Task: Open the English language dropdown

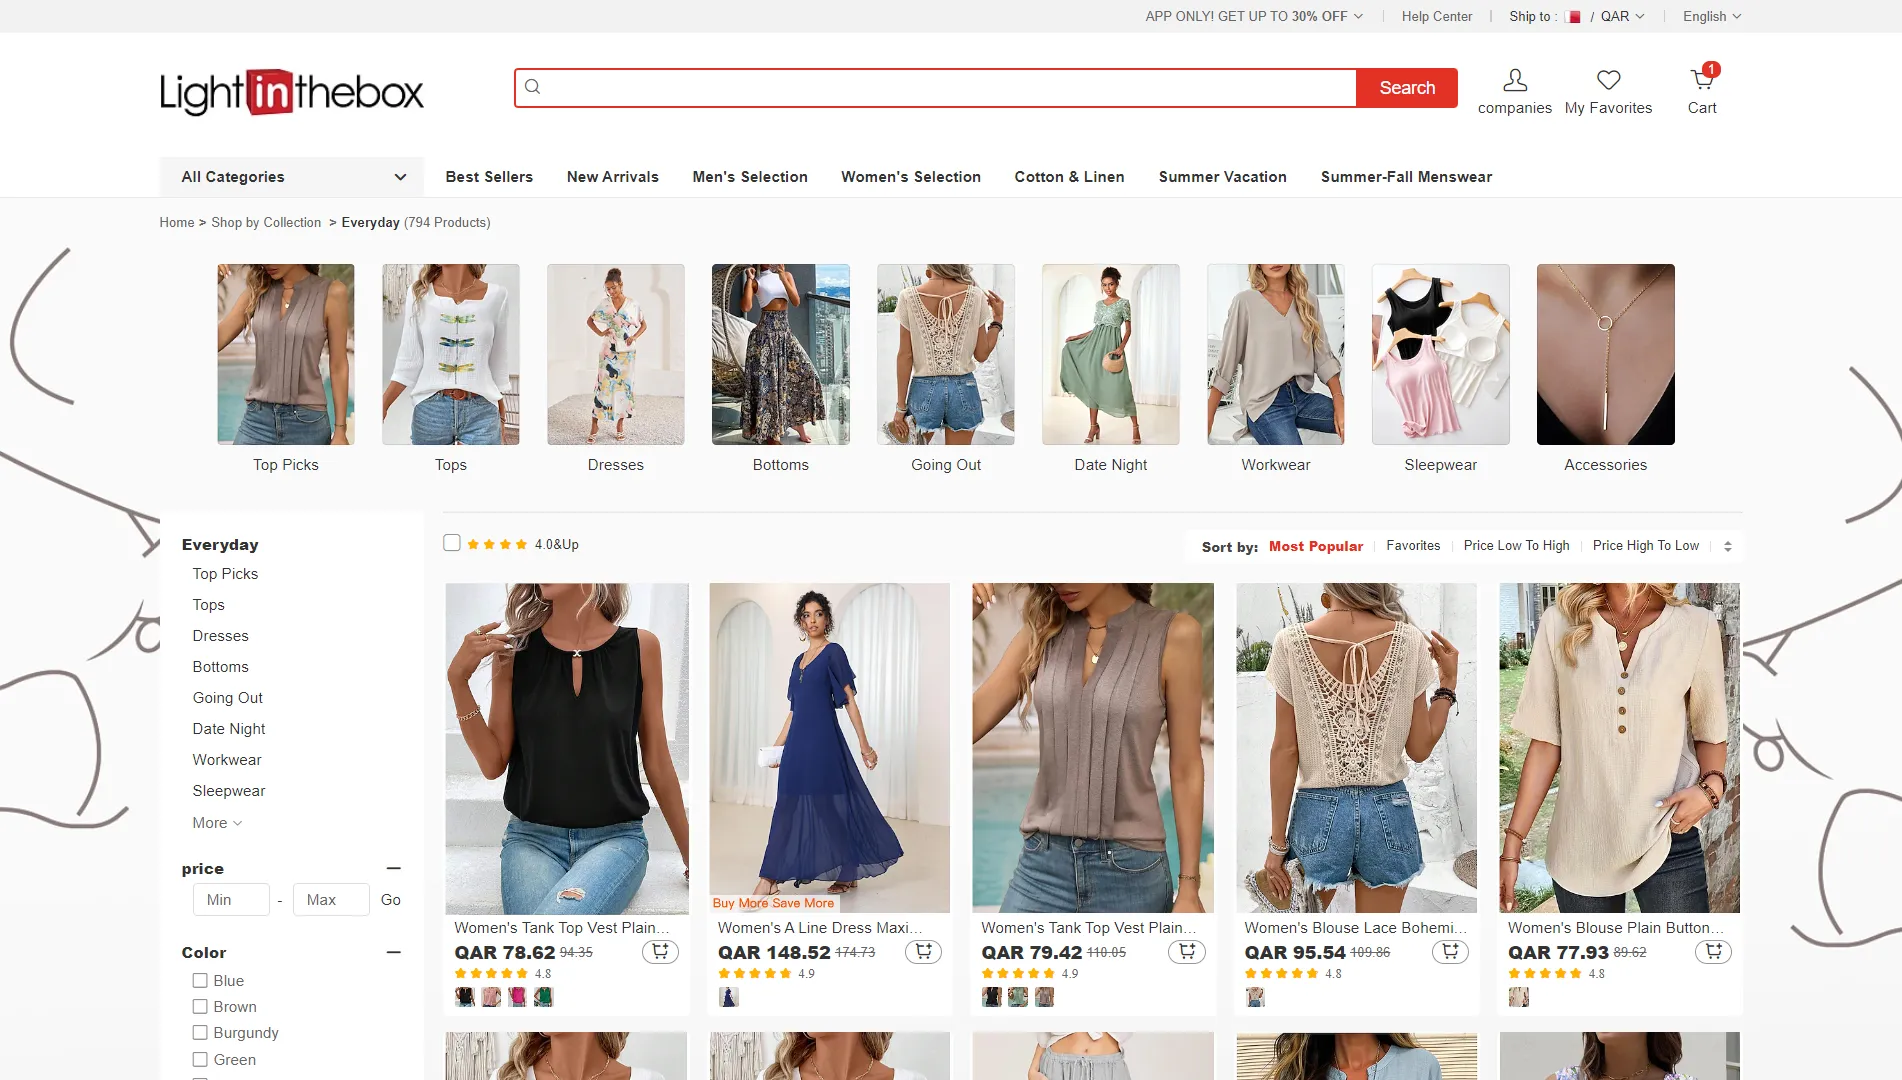Action: pyautogui.click(x=1712, y=17)
